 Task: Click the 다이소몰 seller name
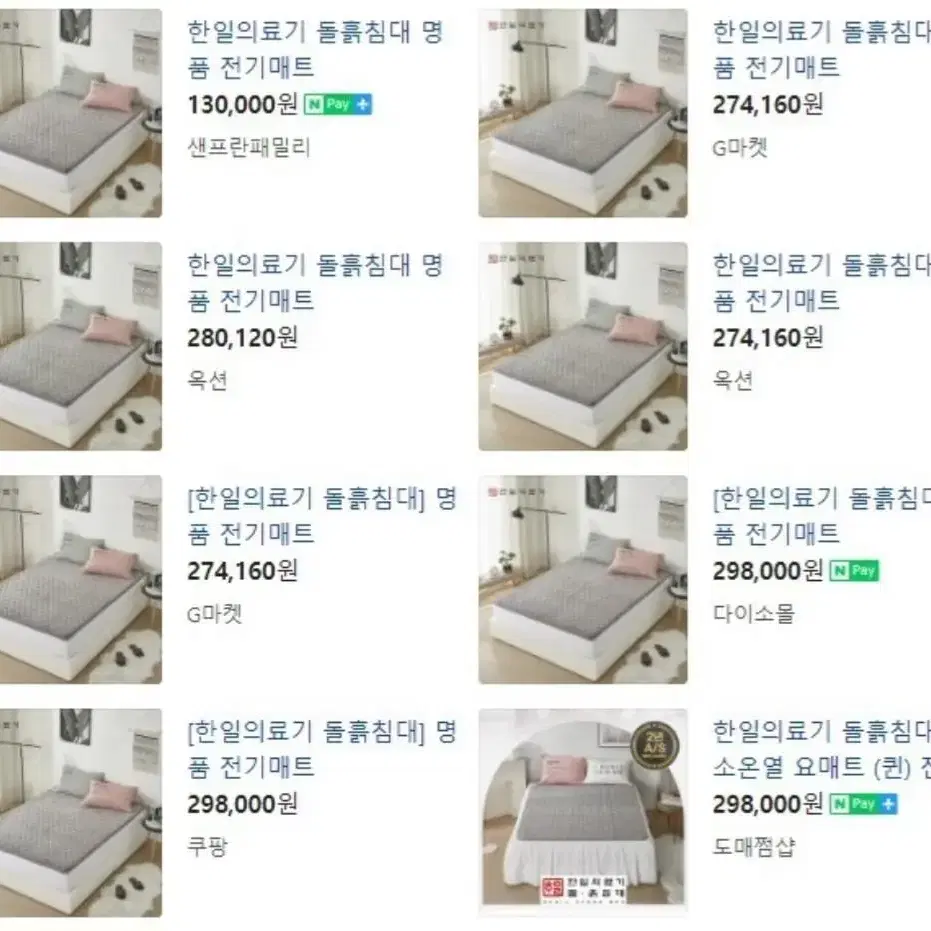coord(753,613)
